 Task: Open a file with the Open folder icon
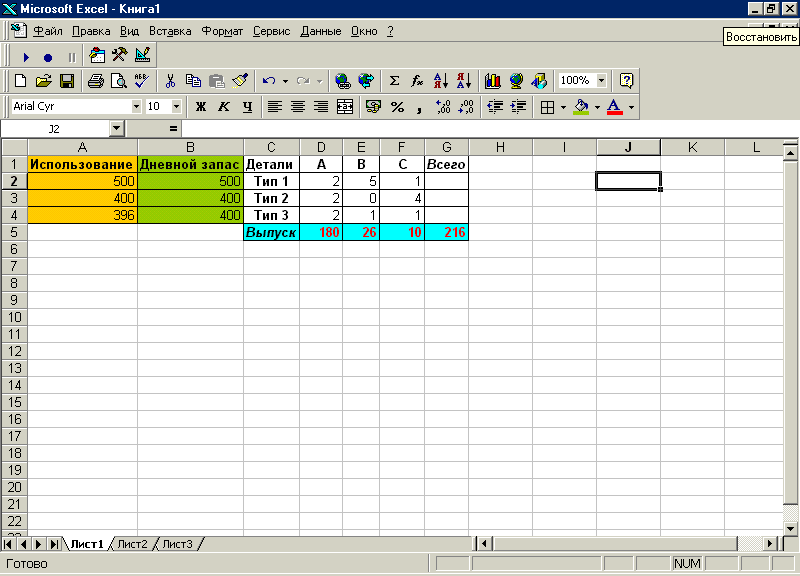44,81
